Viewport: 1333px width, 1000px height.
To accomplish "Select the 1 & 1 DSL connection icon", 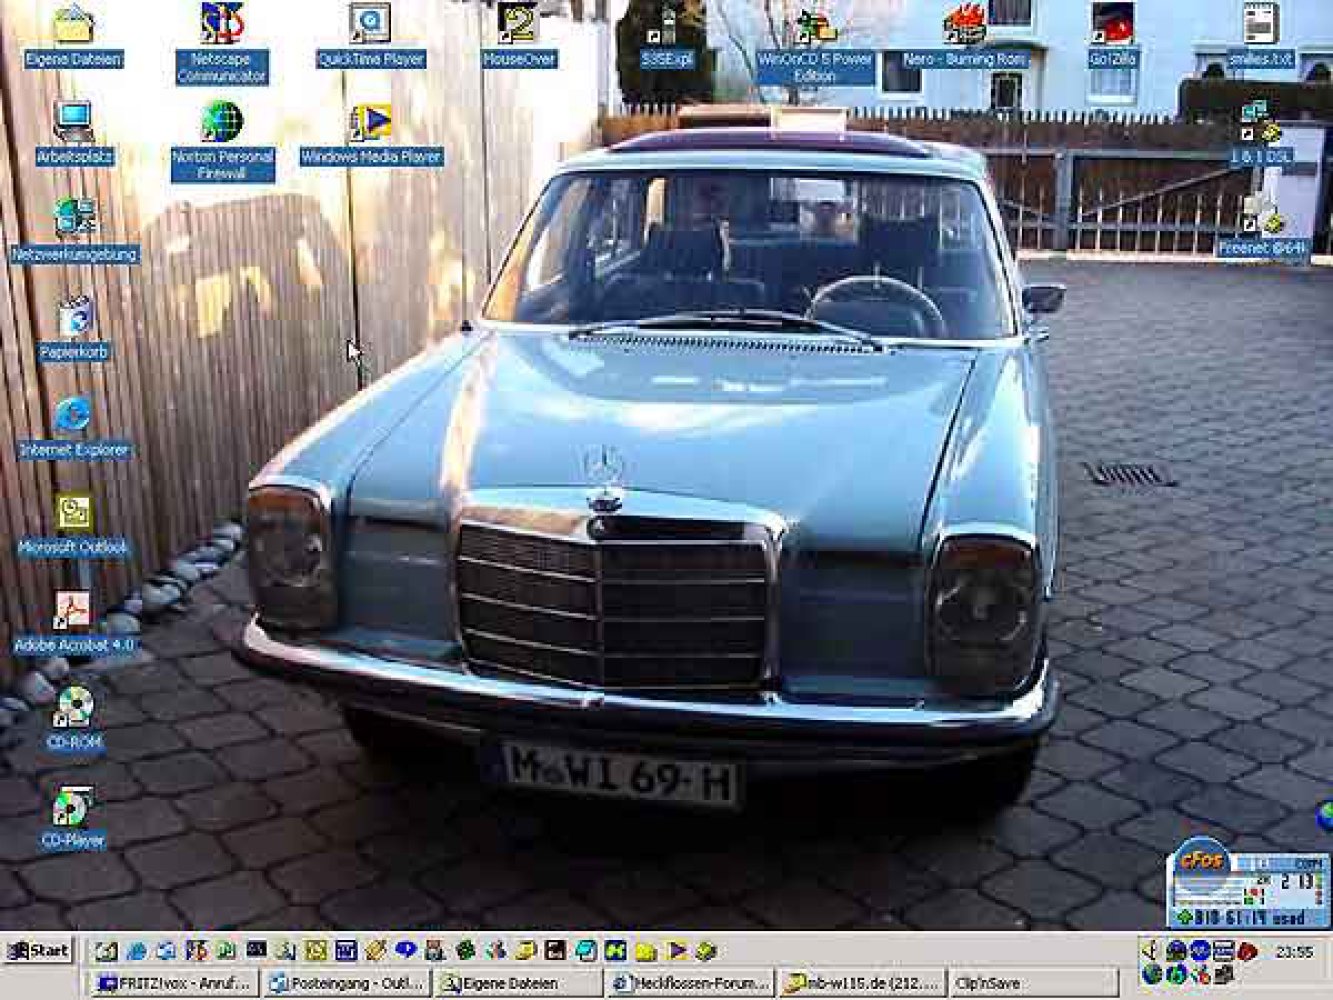I will [x=1260, y=134].
